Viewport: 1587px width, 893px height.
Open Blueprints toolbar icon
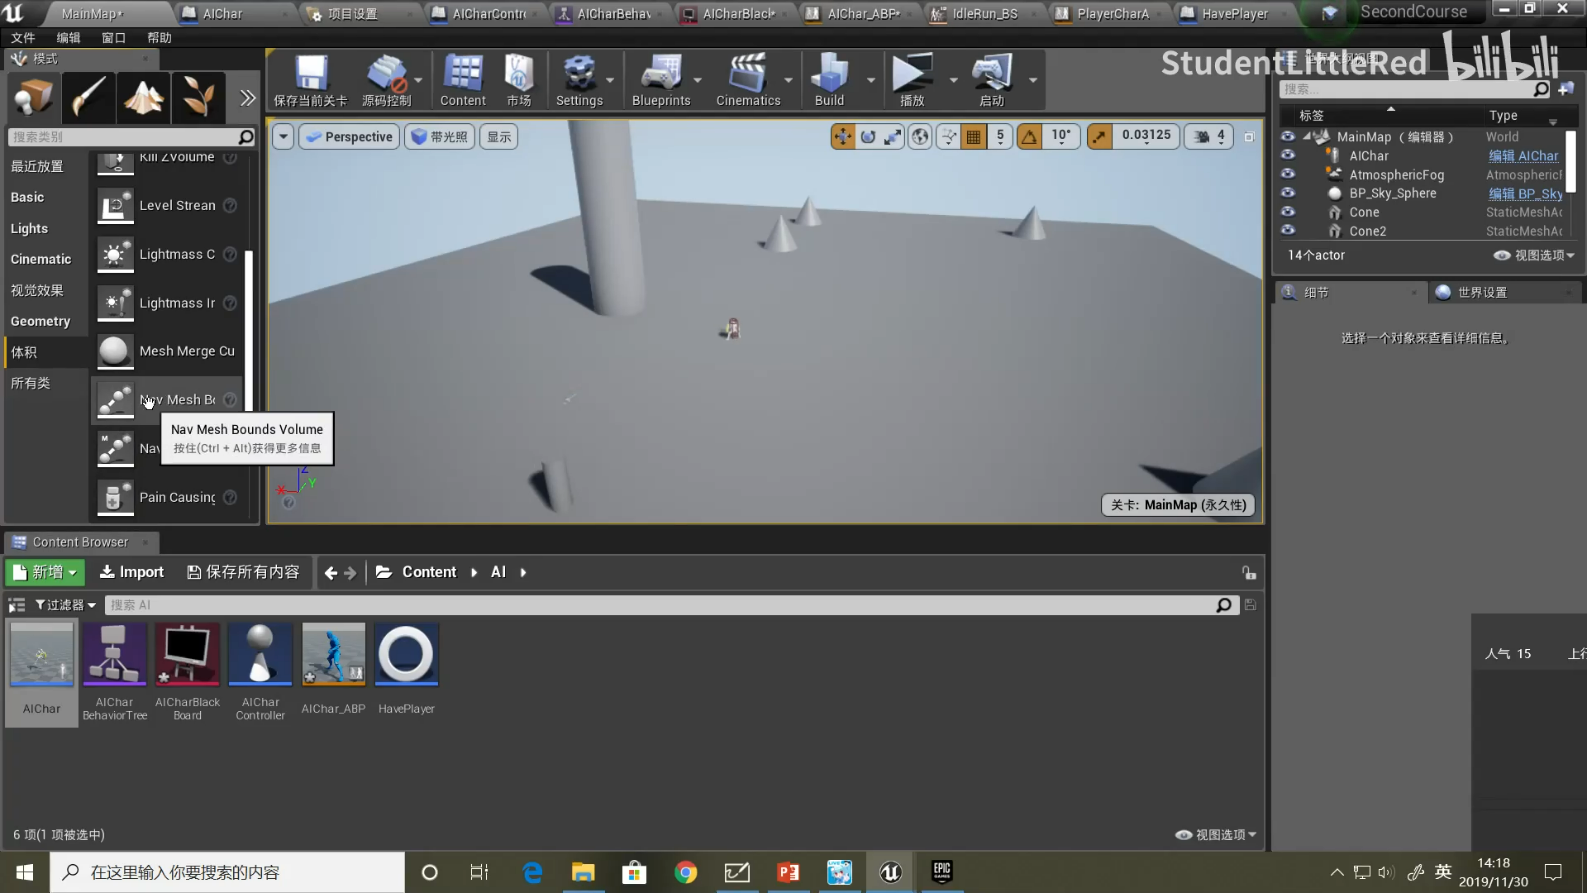(x=661, y=80)
